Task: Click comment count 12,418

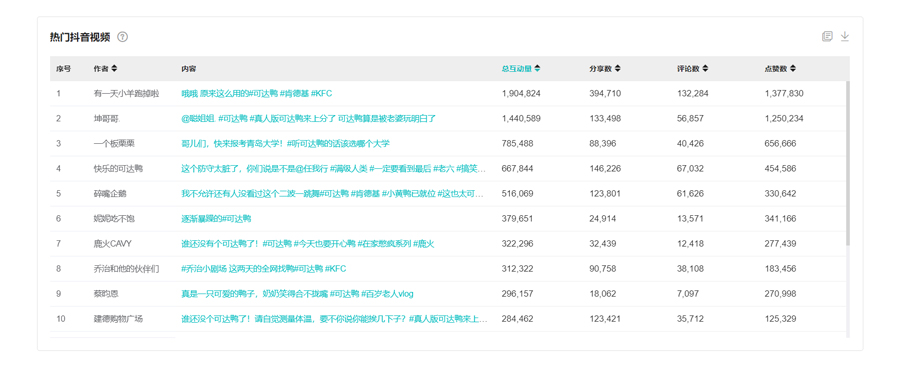Action: 690,244
